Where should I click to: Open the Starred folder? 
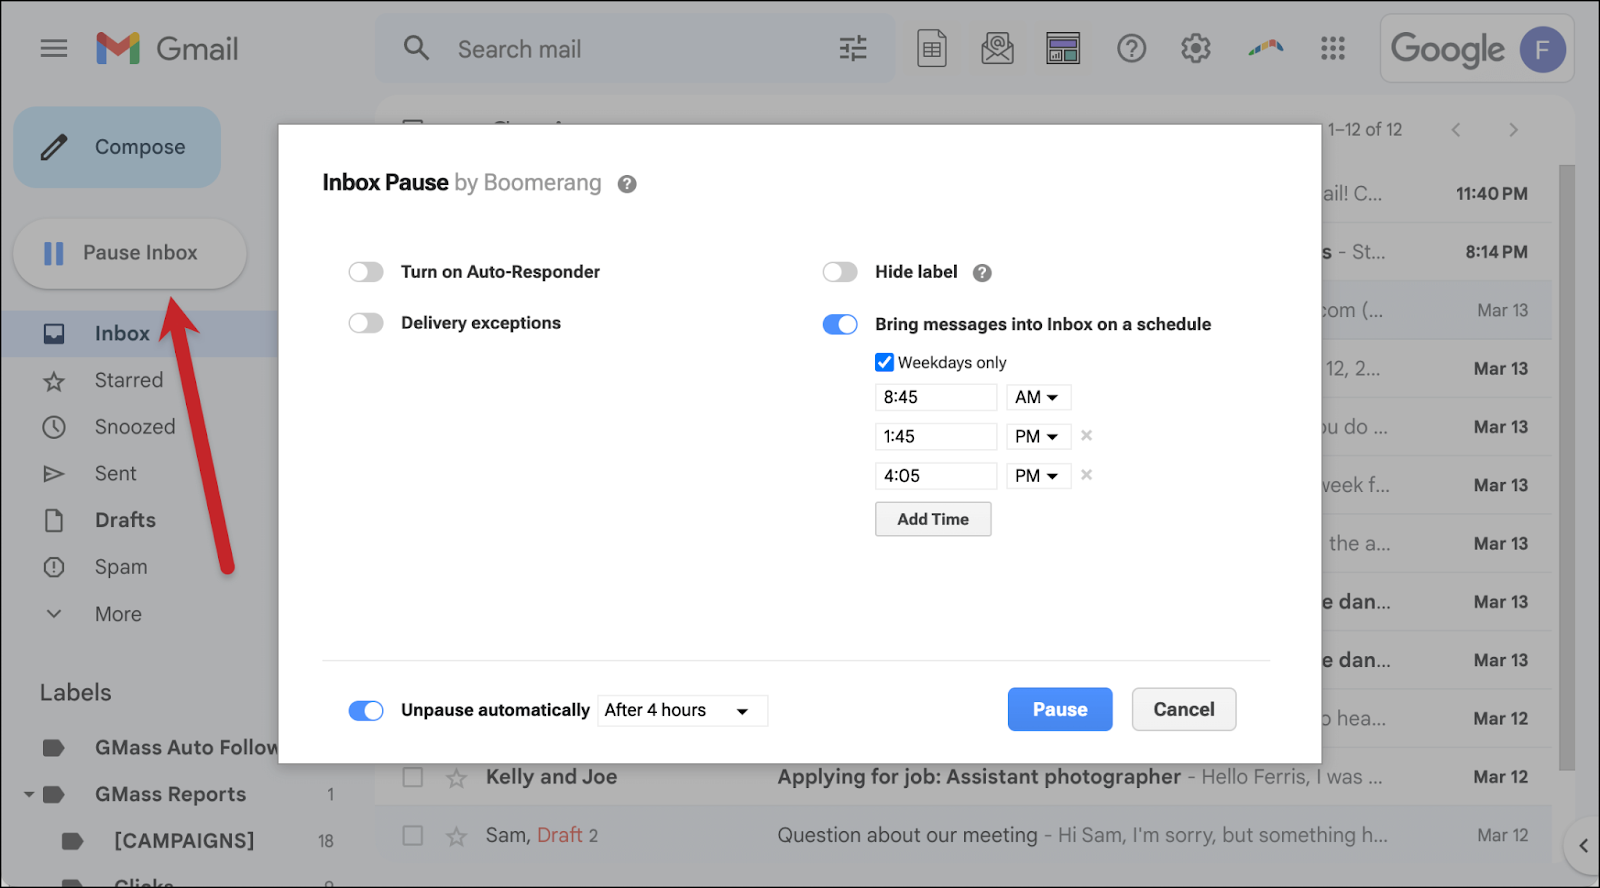(128, 380)
